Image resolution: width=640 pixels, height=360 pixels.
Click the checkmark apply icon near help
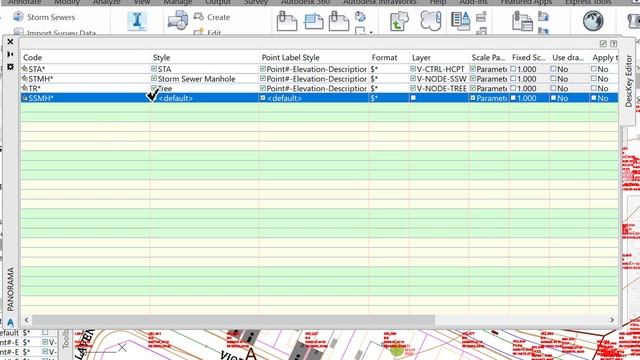click(x=603, y=44)
